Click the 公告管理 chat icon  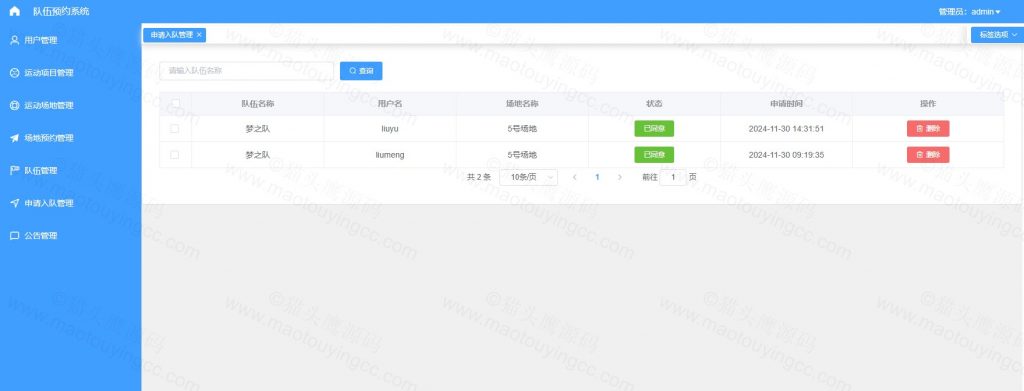point(14,236)
